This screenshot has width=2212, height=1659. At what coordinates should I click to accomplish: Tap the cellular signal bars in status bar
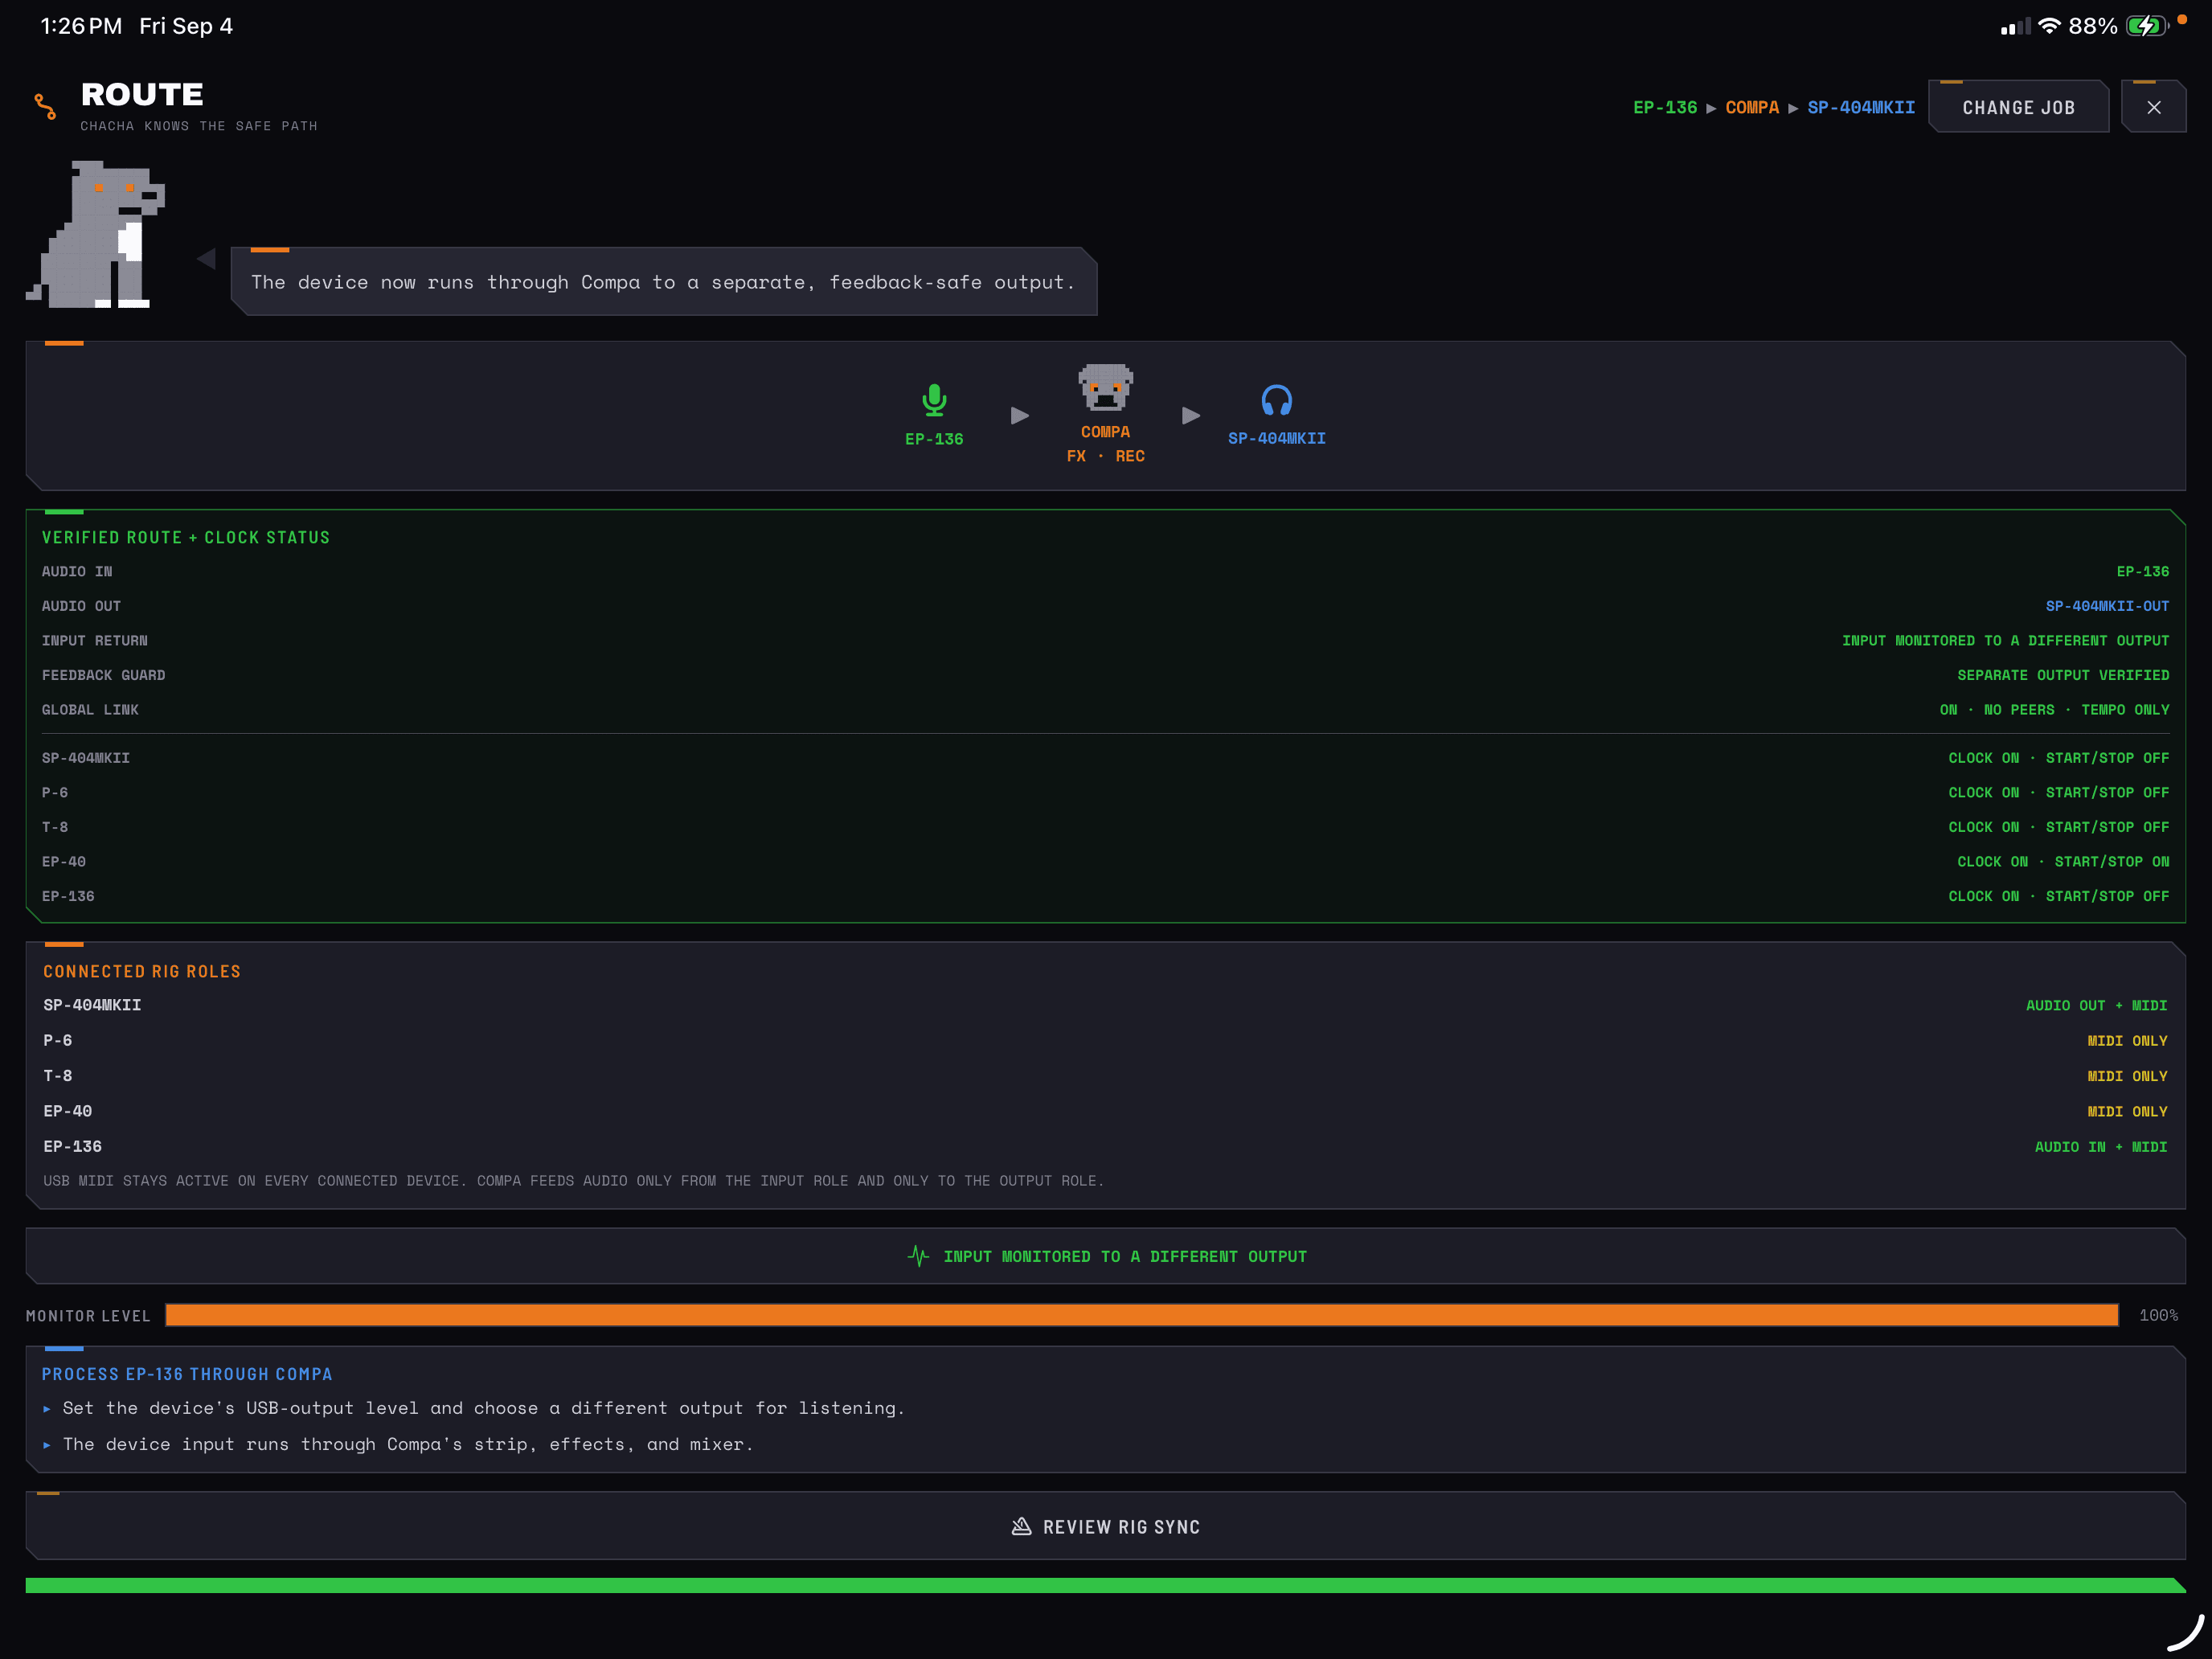coord(2015,27)
